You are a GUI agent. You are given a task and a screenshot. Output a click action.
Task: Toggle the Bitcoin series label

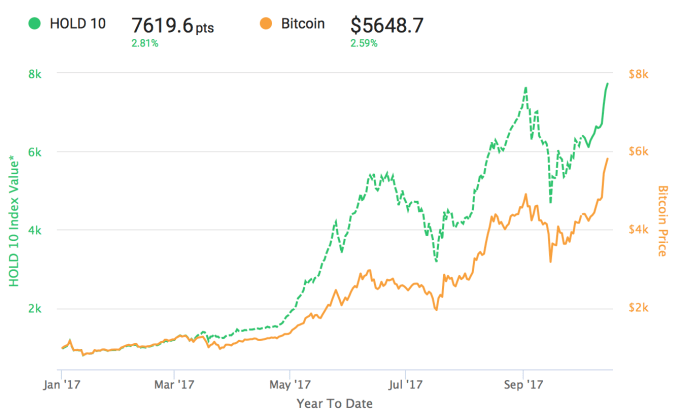click(301, 22)
